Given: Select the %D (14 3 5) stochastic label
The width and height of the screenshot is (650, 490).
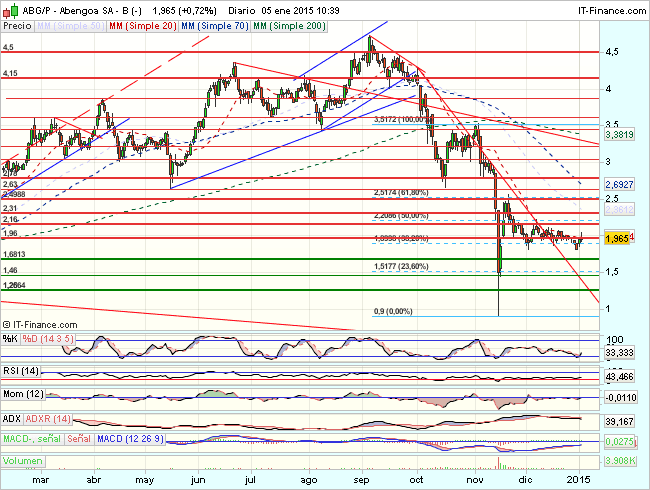Looking at the screenshot, I should coord(48,339).
